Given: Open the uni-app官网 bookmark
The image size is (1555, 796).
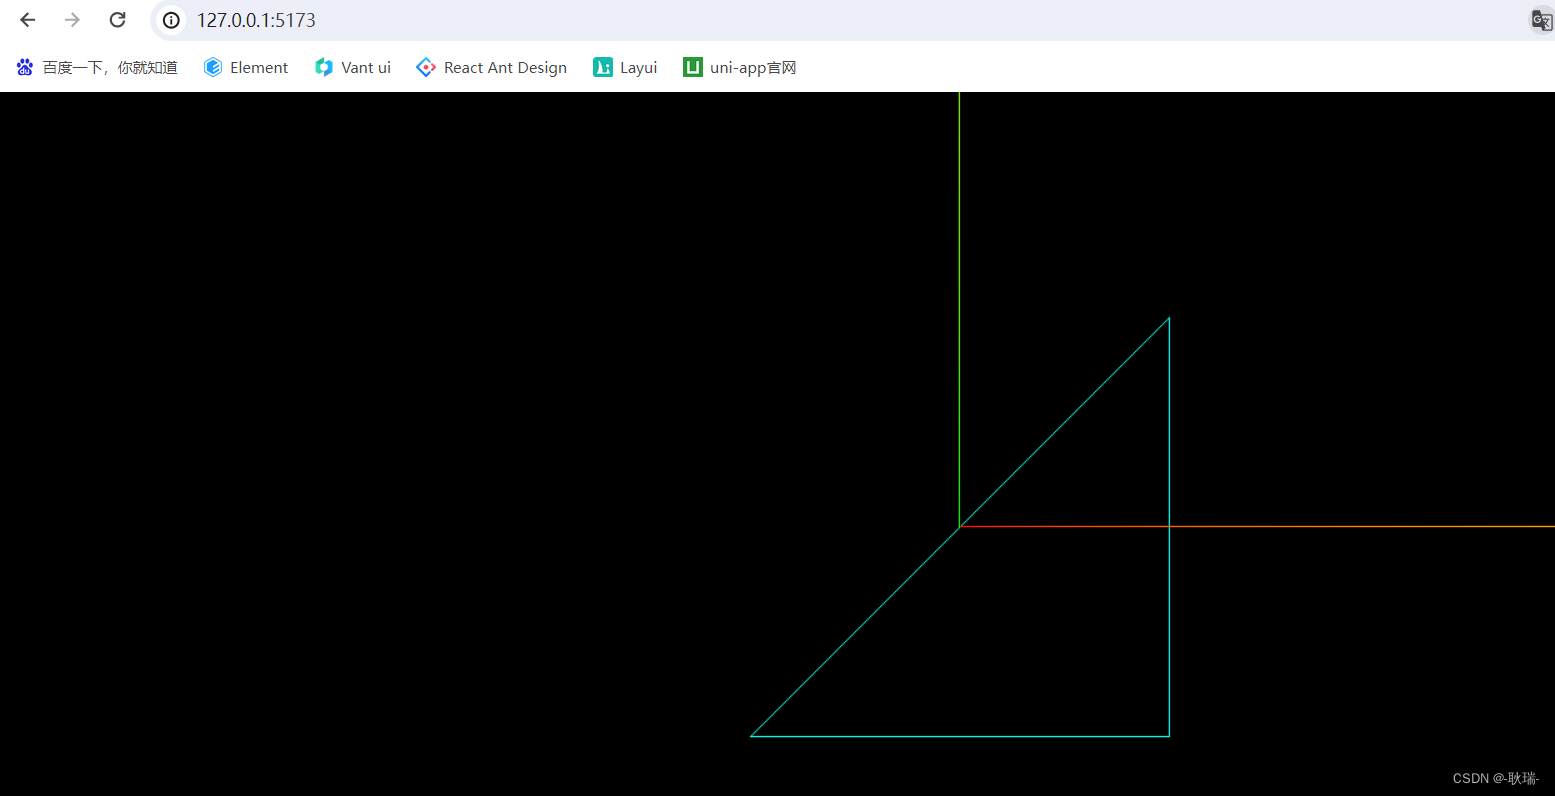Looking at the screenshot, I should point(740,67).
